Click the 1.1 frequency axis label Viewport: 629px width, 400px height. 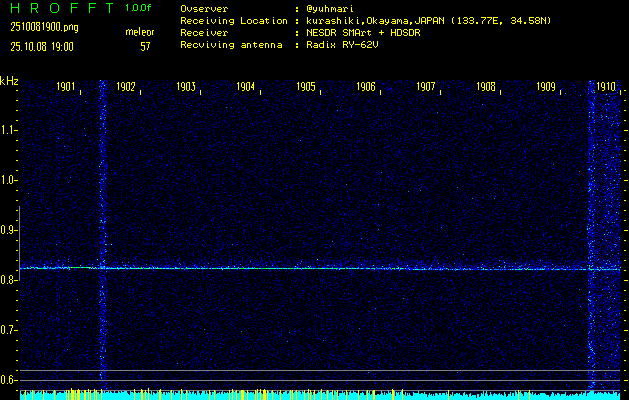click(x=9, y=130)
